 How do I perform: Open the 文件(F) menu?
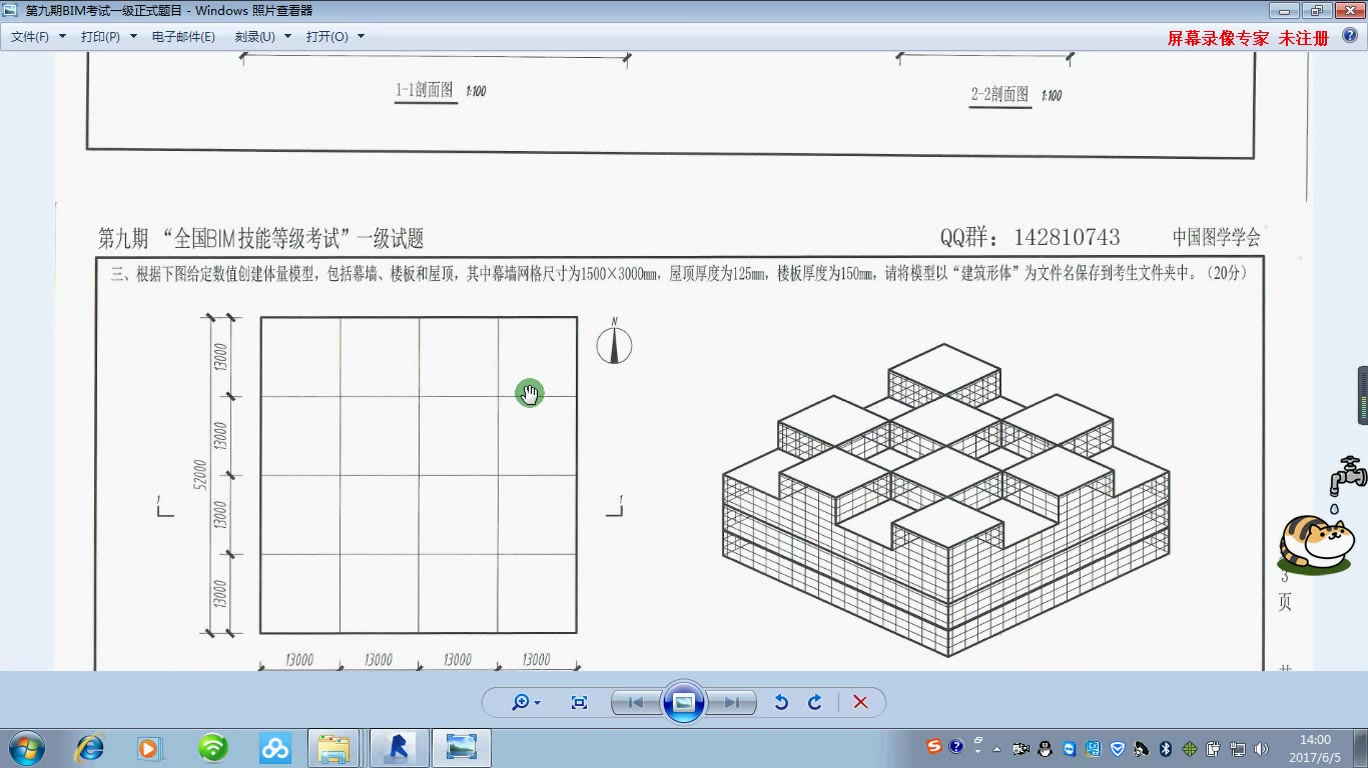click(x=35, y=34)
